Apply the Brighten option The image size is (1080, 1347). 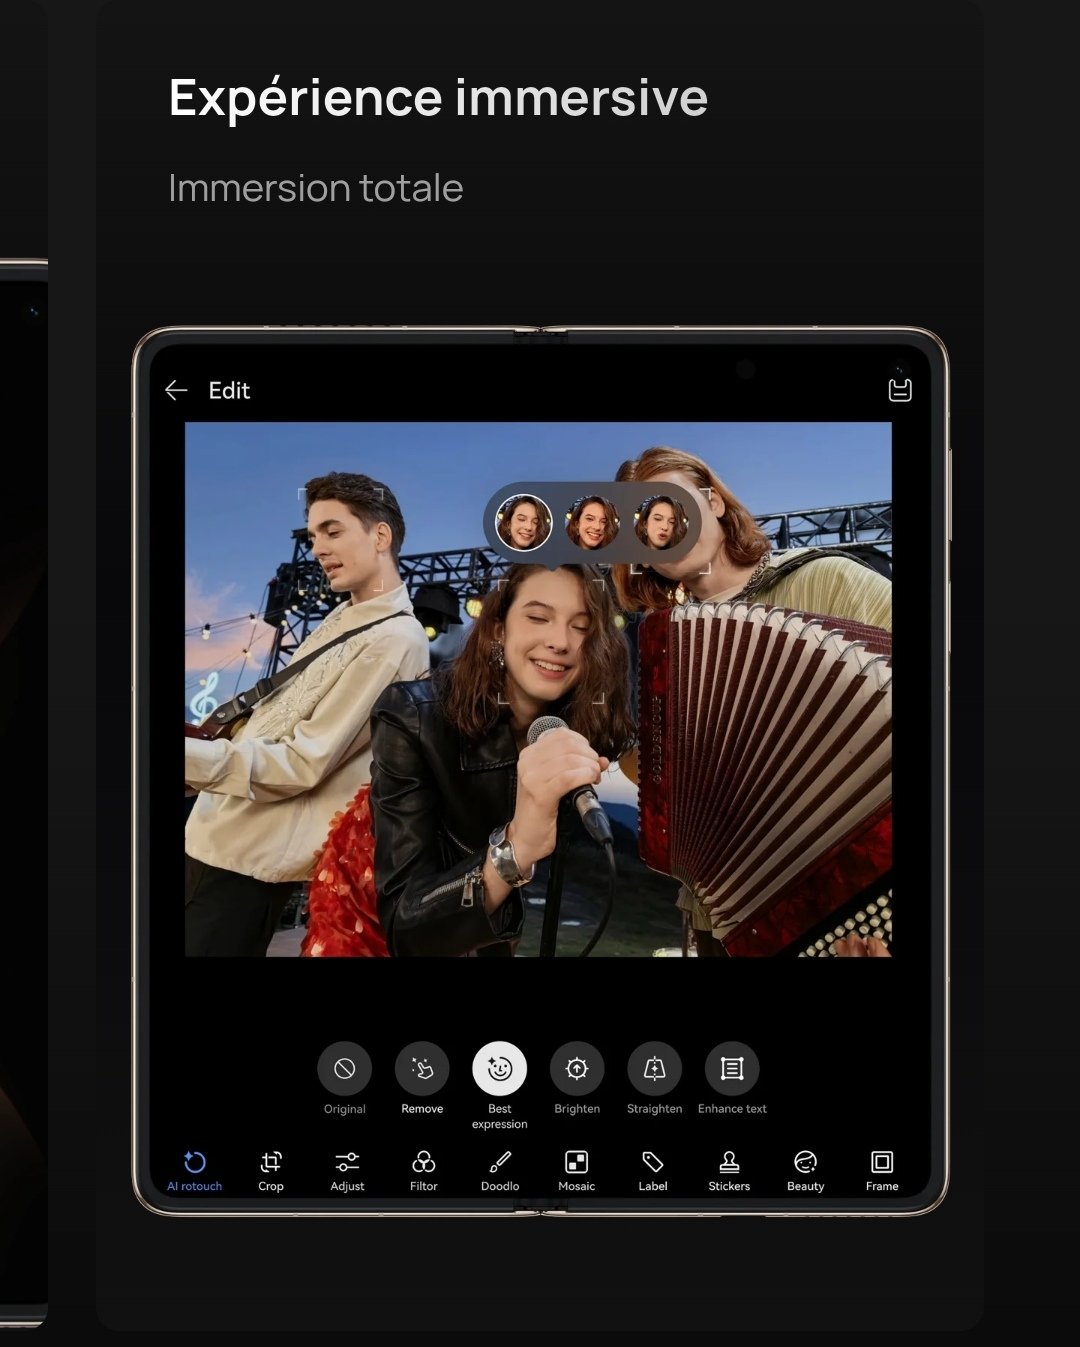click(x=577, y=1069)
